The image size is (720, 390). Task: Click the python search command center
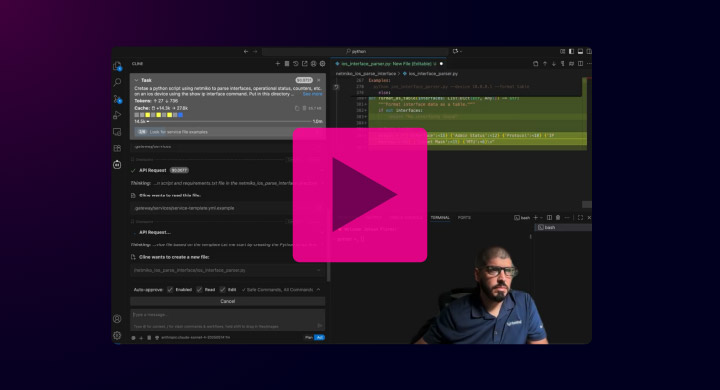(355, 51)
